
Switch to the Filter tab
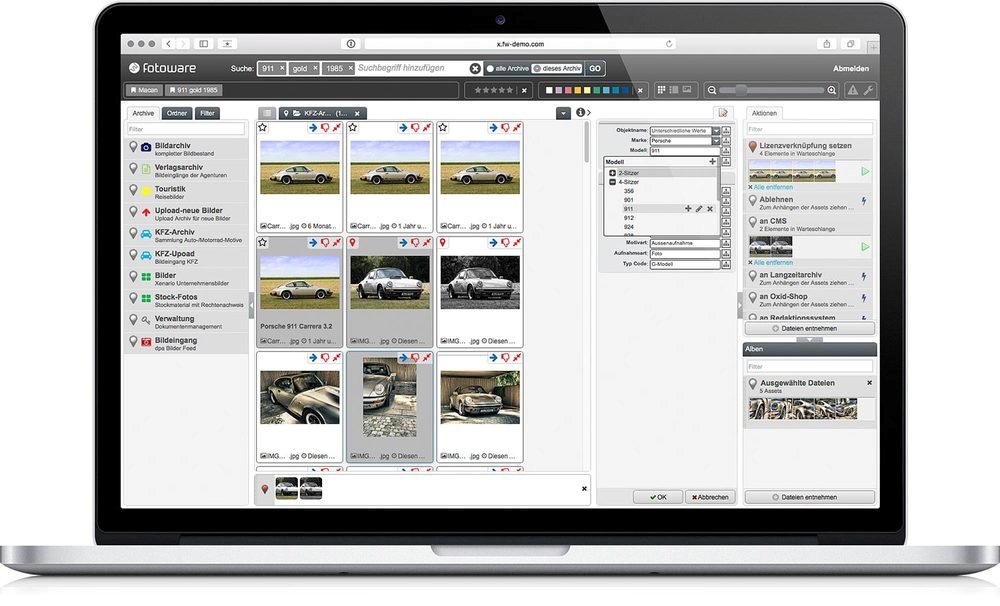tap(207, 114)
